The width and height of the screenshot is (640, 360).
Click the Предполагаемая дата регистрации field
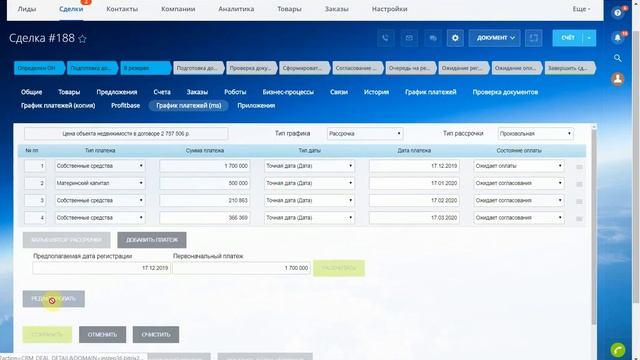pyautogui.click(x=101, y=268)
